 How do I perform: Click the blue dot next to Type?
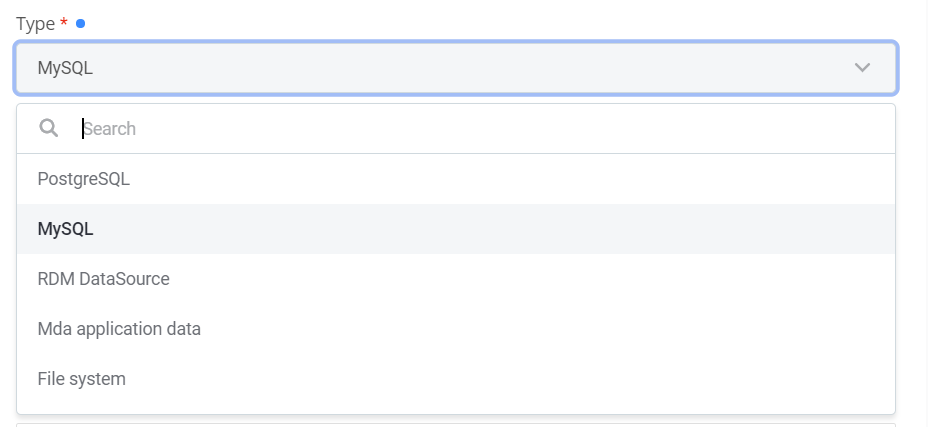pos(81,23)
